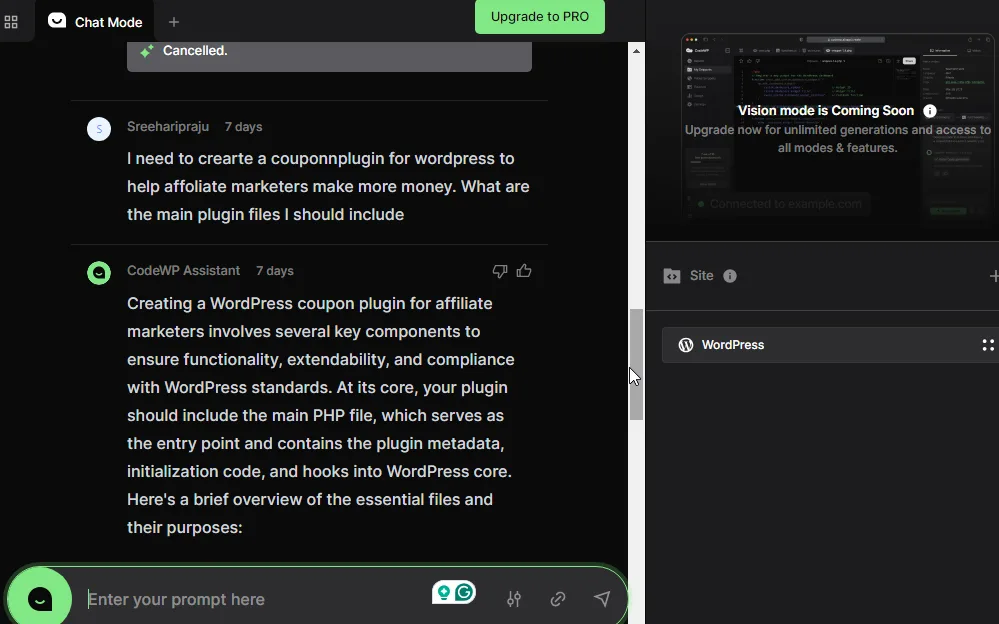Click the chat scrollbar thumb
999x624 pixels.
click(x=636, y=365)
